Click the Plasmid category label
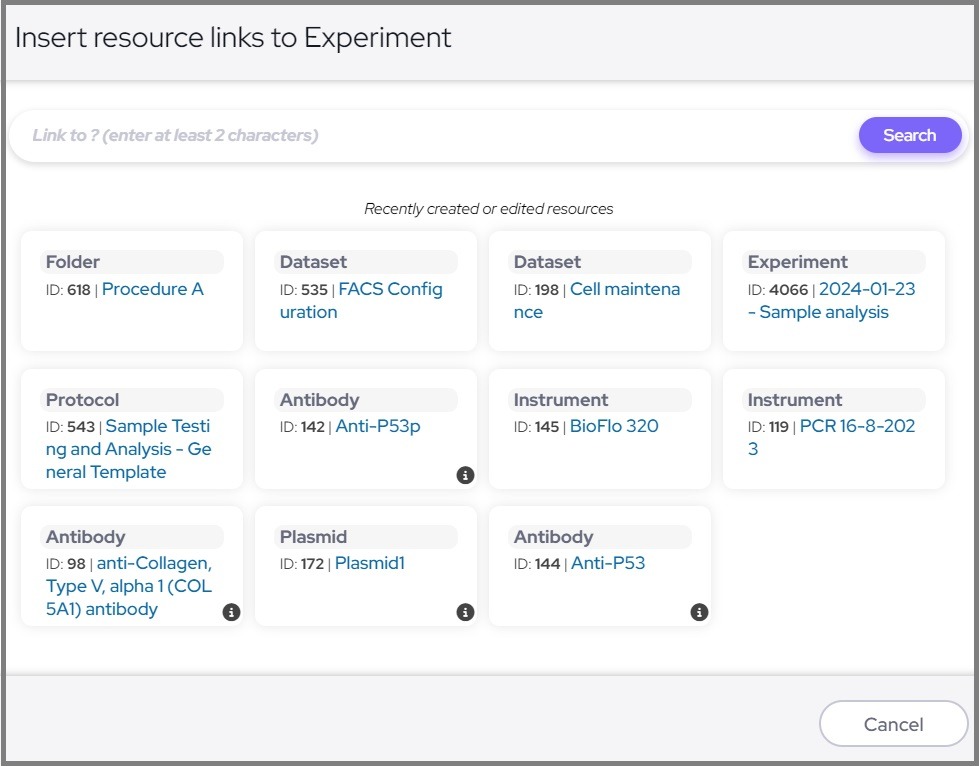Image resolution: width=979 pixels, height=766 pixels. pyautogui.click(x=313, y=537)
